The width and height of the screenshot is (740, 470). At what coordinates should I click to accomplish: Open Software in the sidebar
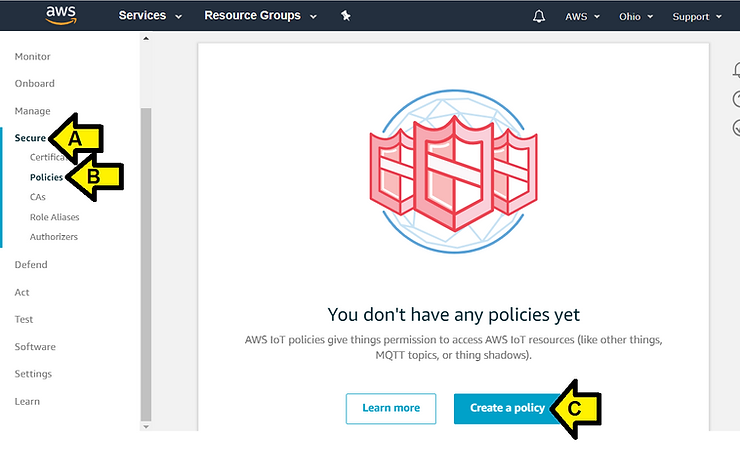click(x=35, y=347)
